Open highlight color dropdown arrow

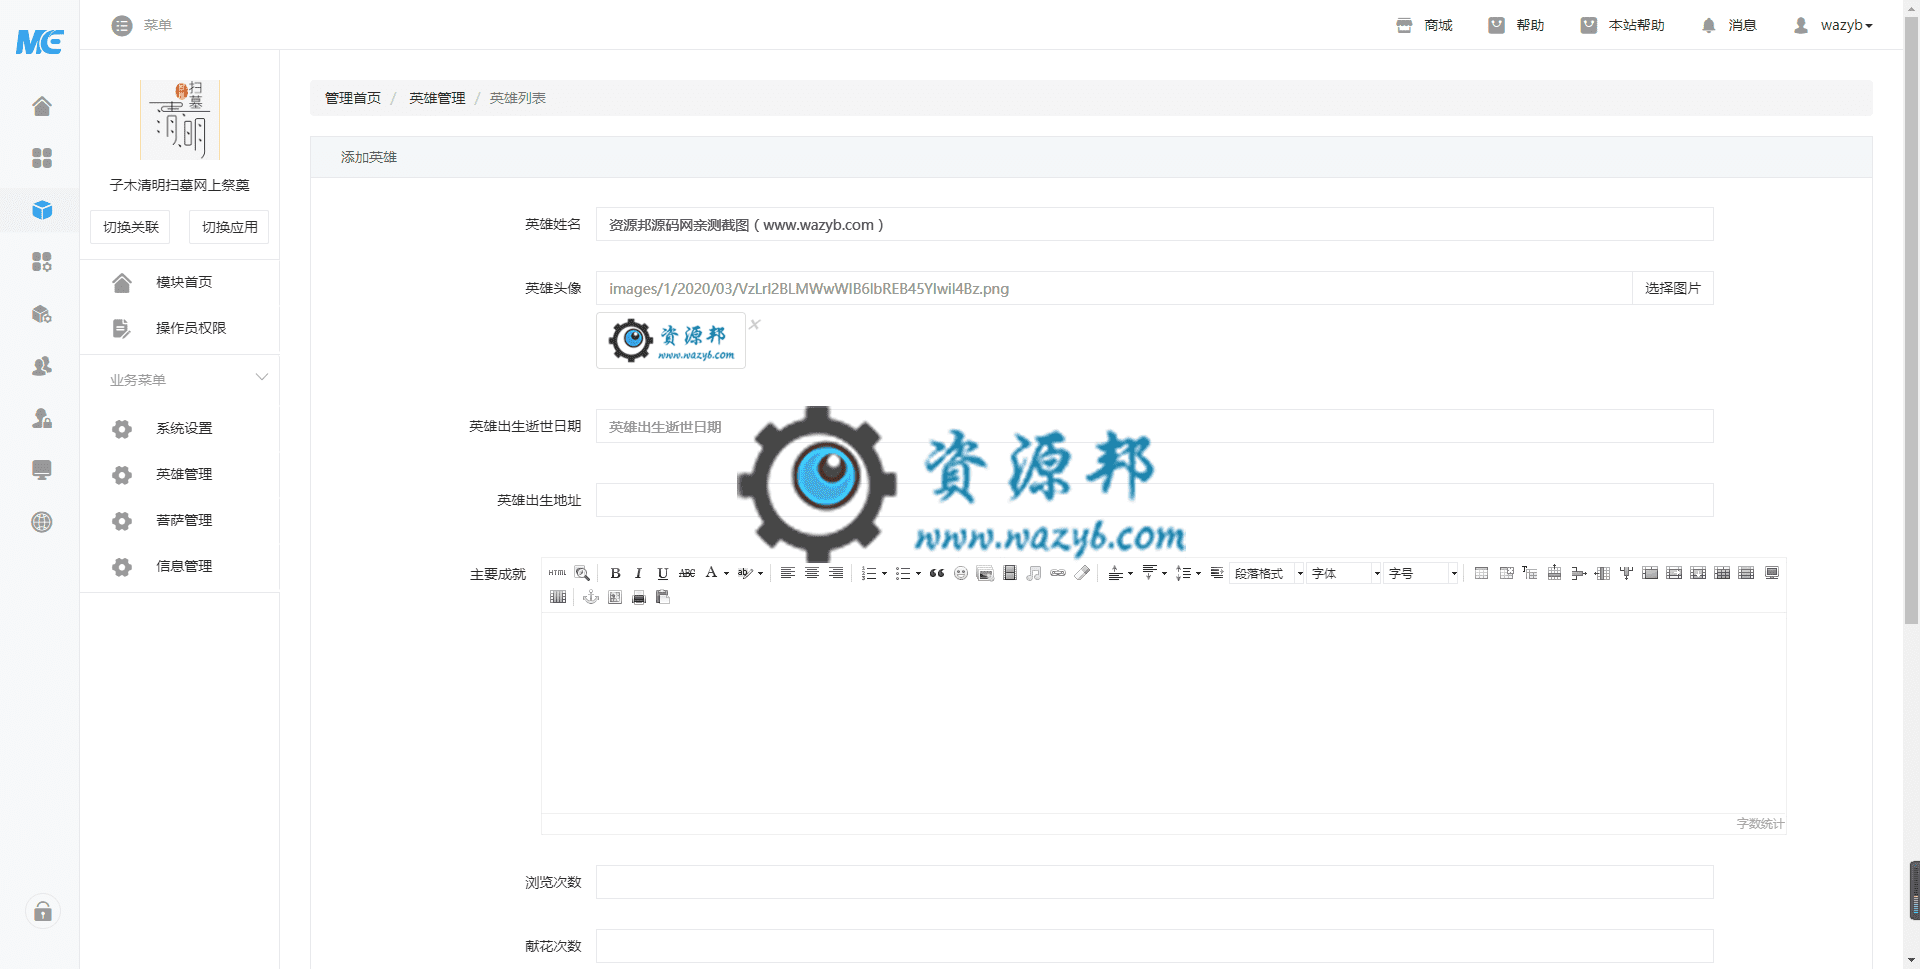(760, 573)
